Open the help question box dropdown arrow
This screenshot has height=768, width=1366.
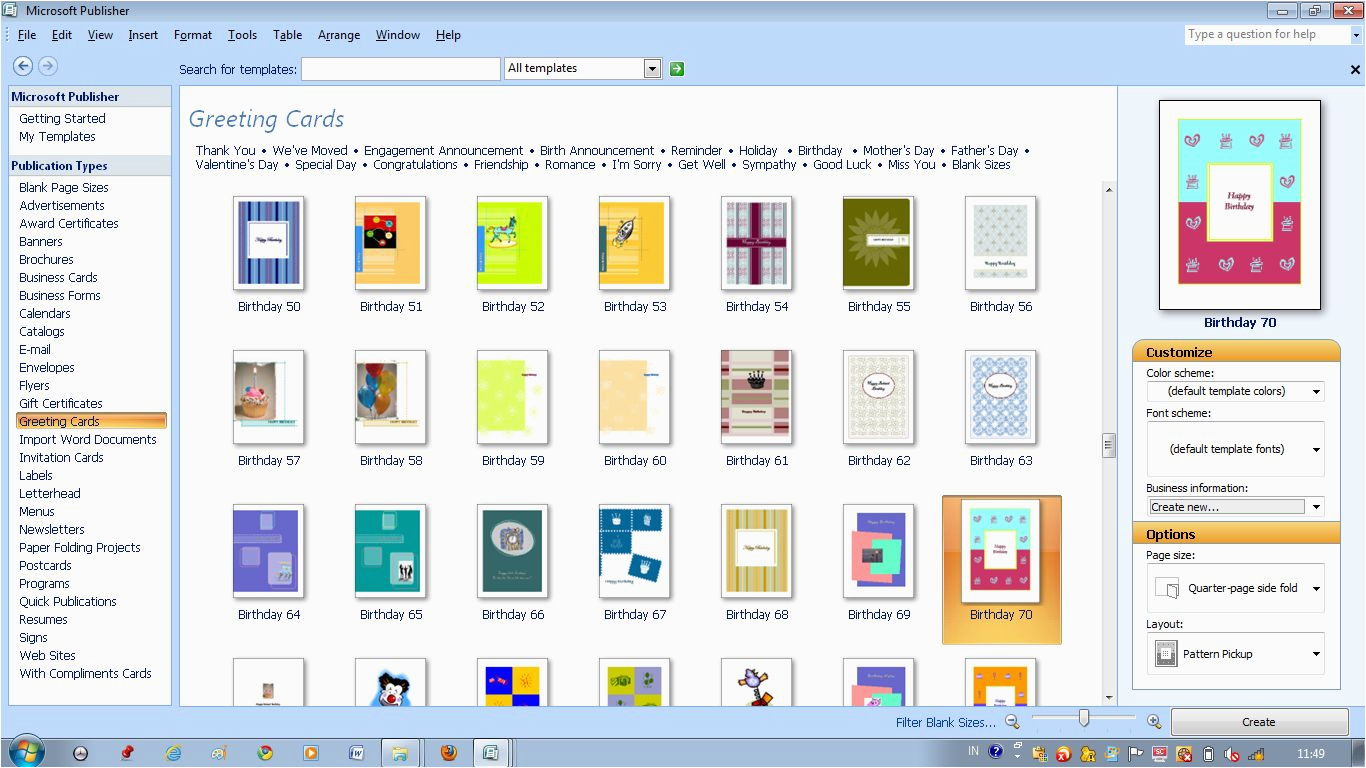(x=1356, y=35)
